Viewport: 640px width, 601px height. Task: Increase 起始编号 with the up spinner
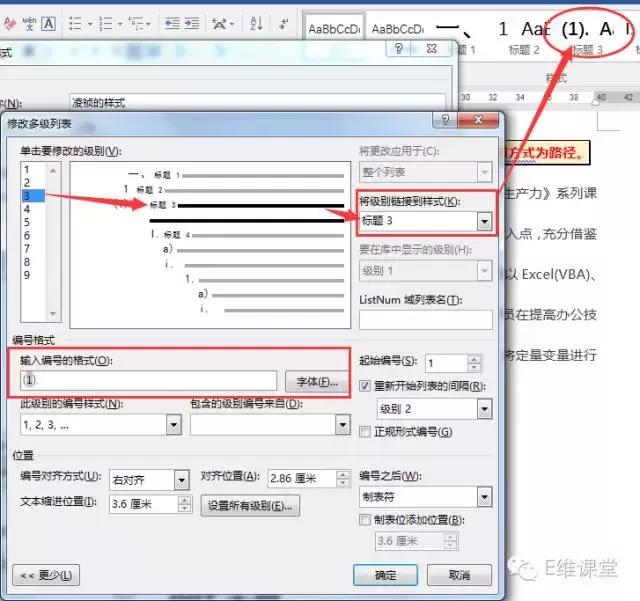(474, 359)
